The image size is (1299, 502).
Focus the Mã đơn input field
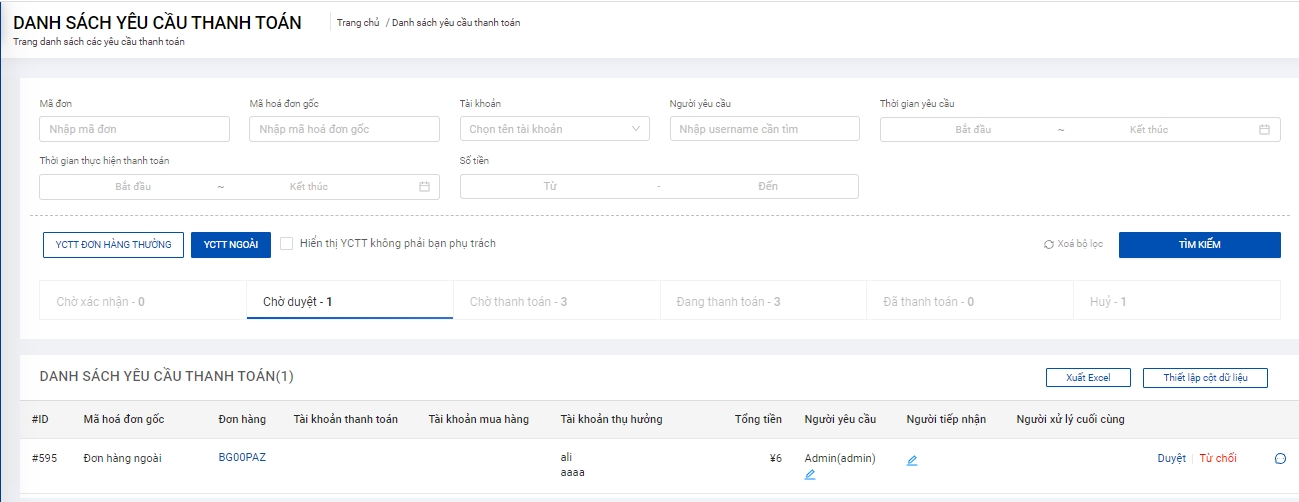tap(134, 129)
